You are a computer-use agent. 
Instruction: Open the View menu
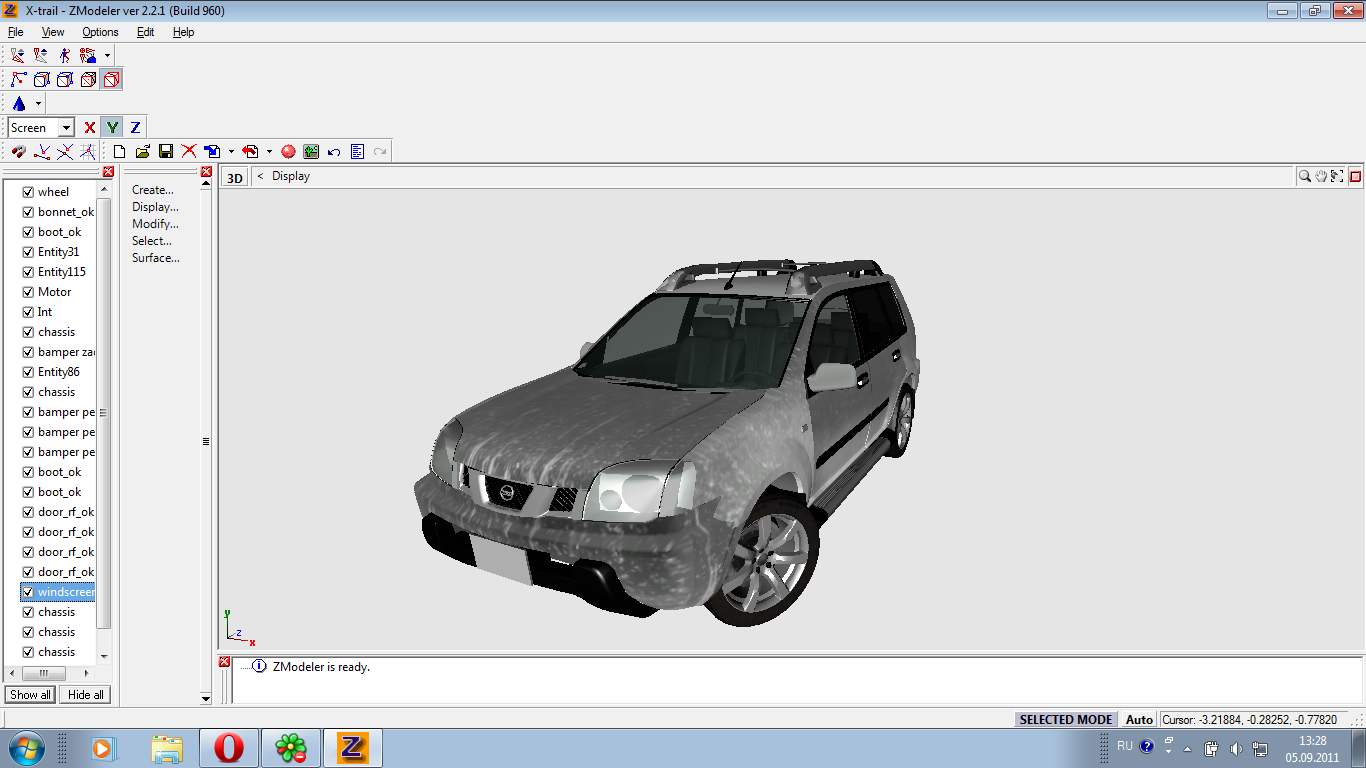(x=53, y=32)
